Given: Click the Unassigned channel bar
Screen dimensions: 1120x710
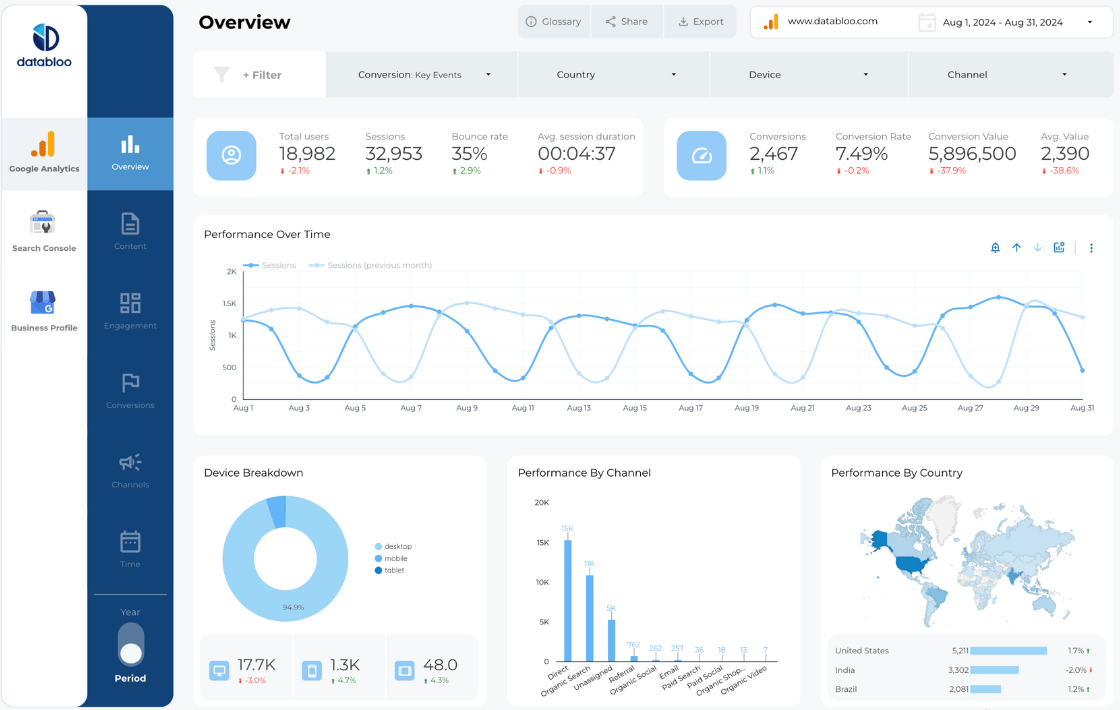Looking at the screenshot, I should click(611, 640).
